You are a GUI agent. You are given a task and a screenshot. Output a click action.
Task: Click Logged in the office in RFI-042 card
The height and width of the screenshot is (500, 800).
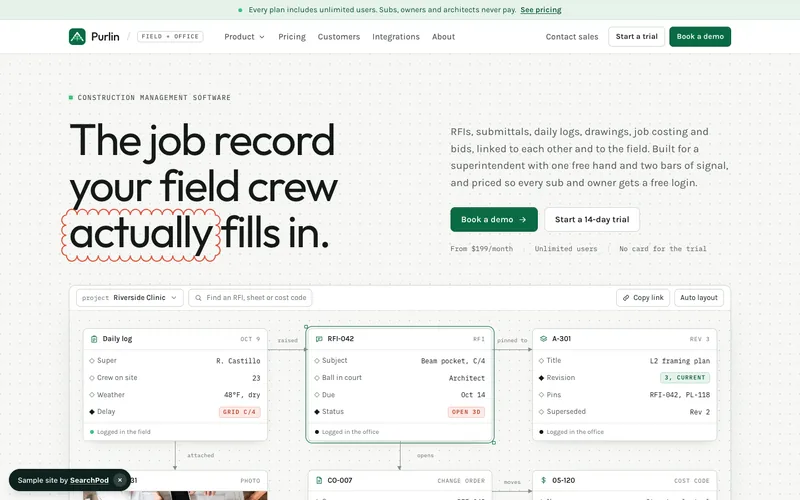pyautogui.click(x=350, y=432)
